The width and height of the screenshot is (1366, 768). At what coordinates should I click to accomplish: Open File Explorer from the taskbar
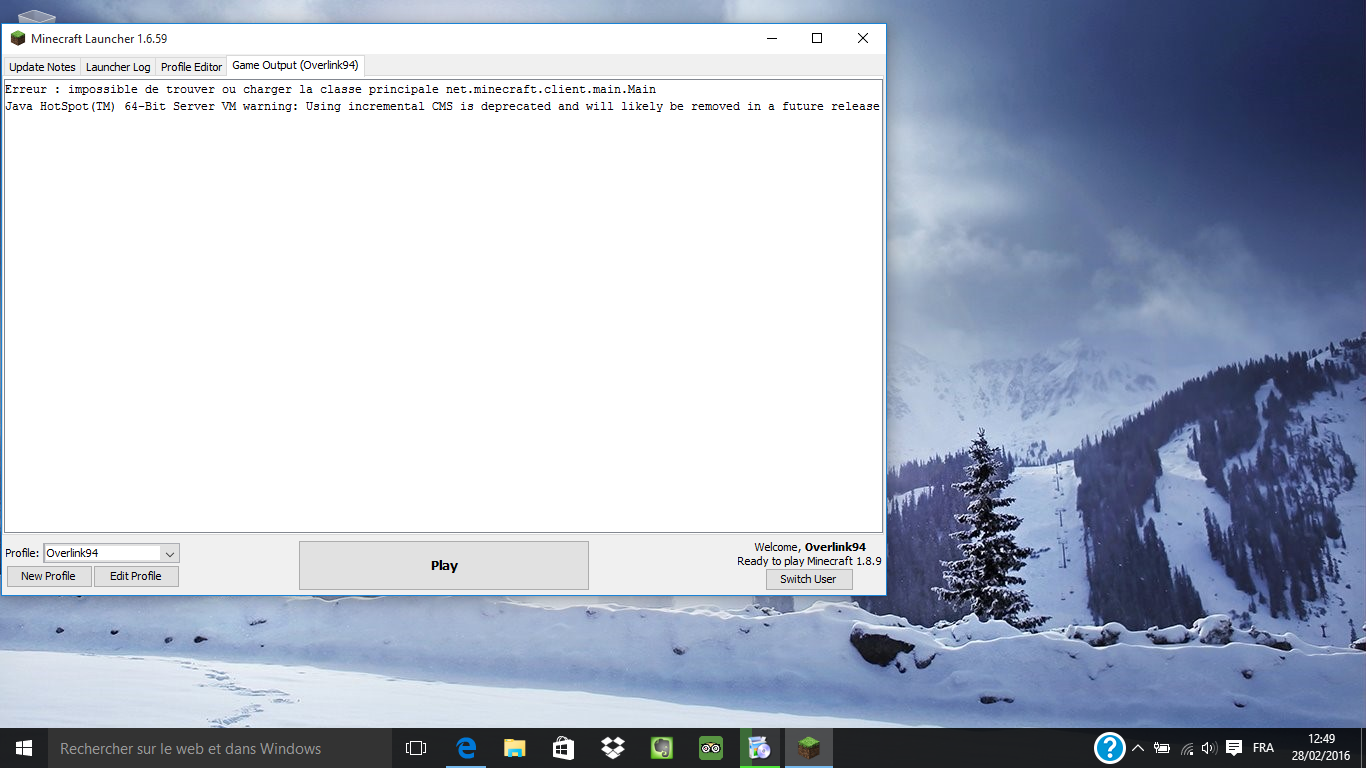coord(514,748)
